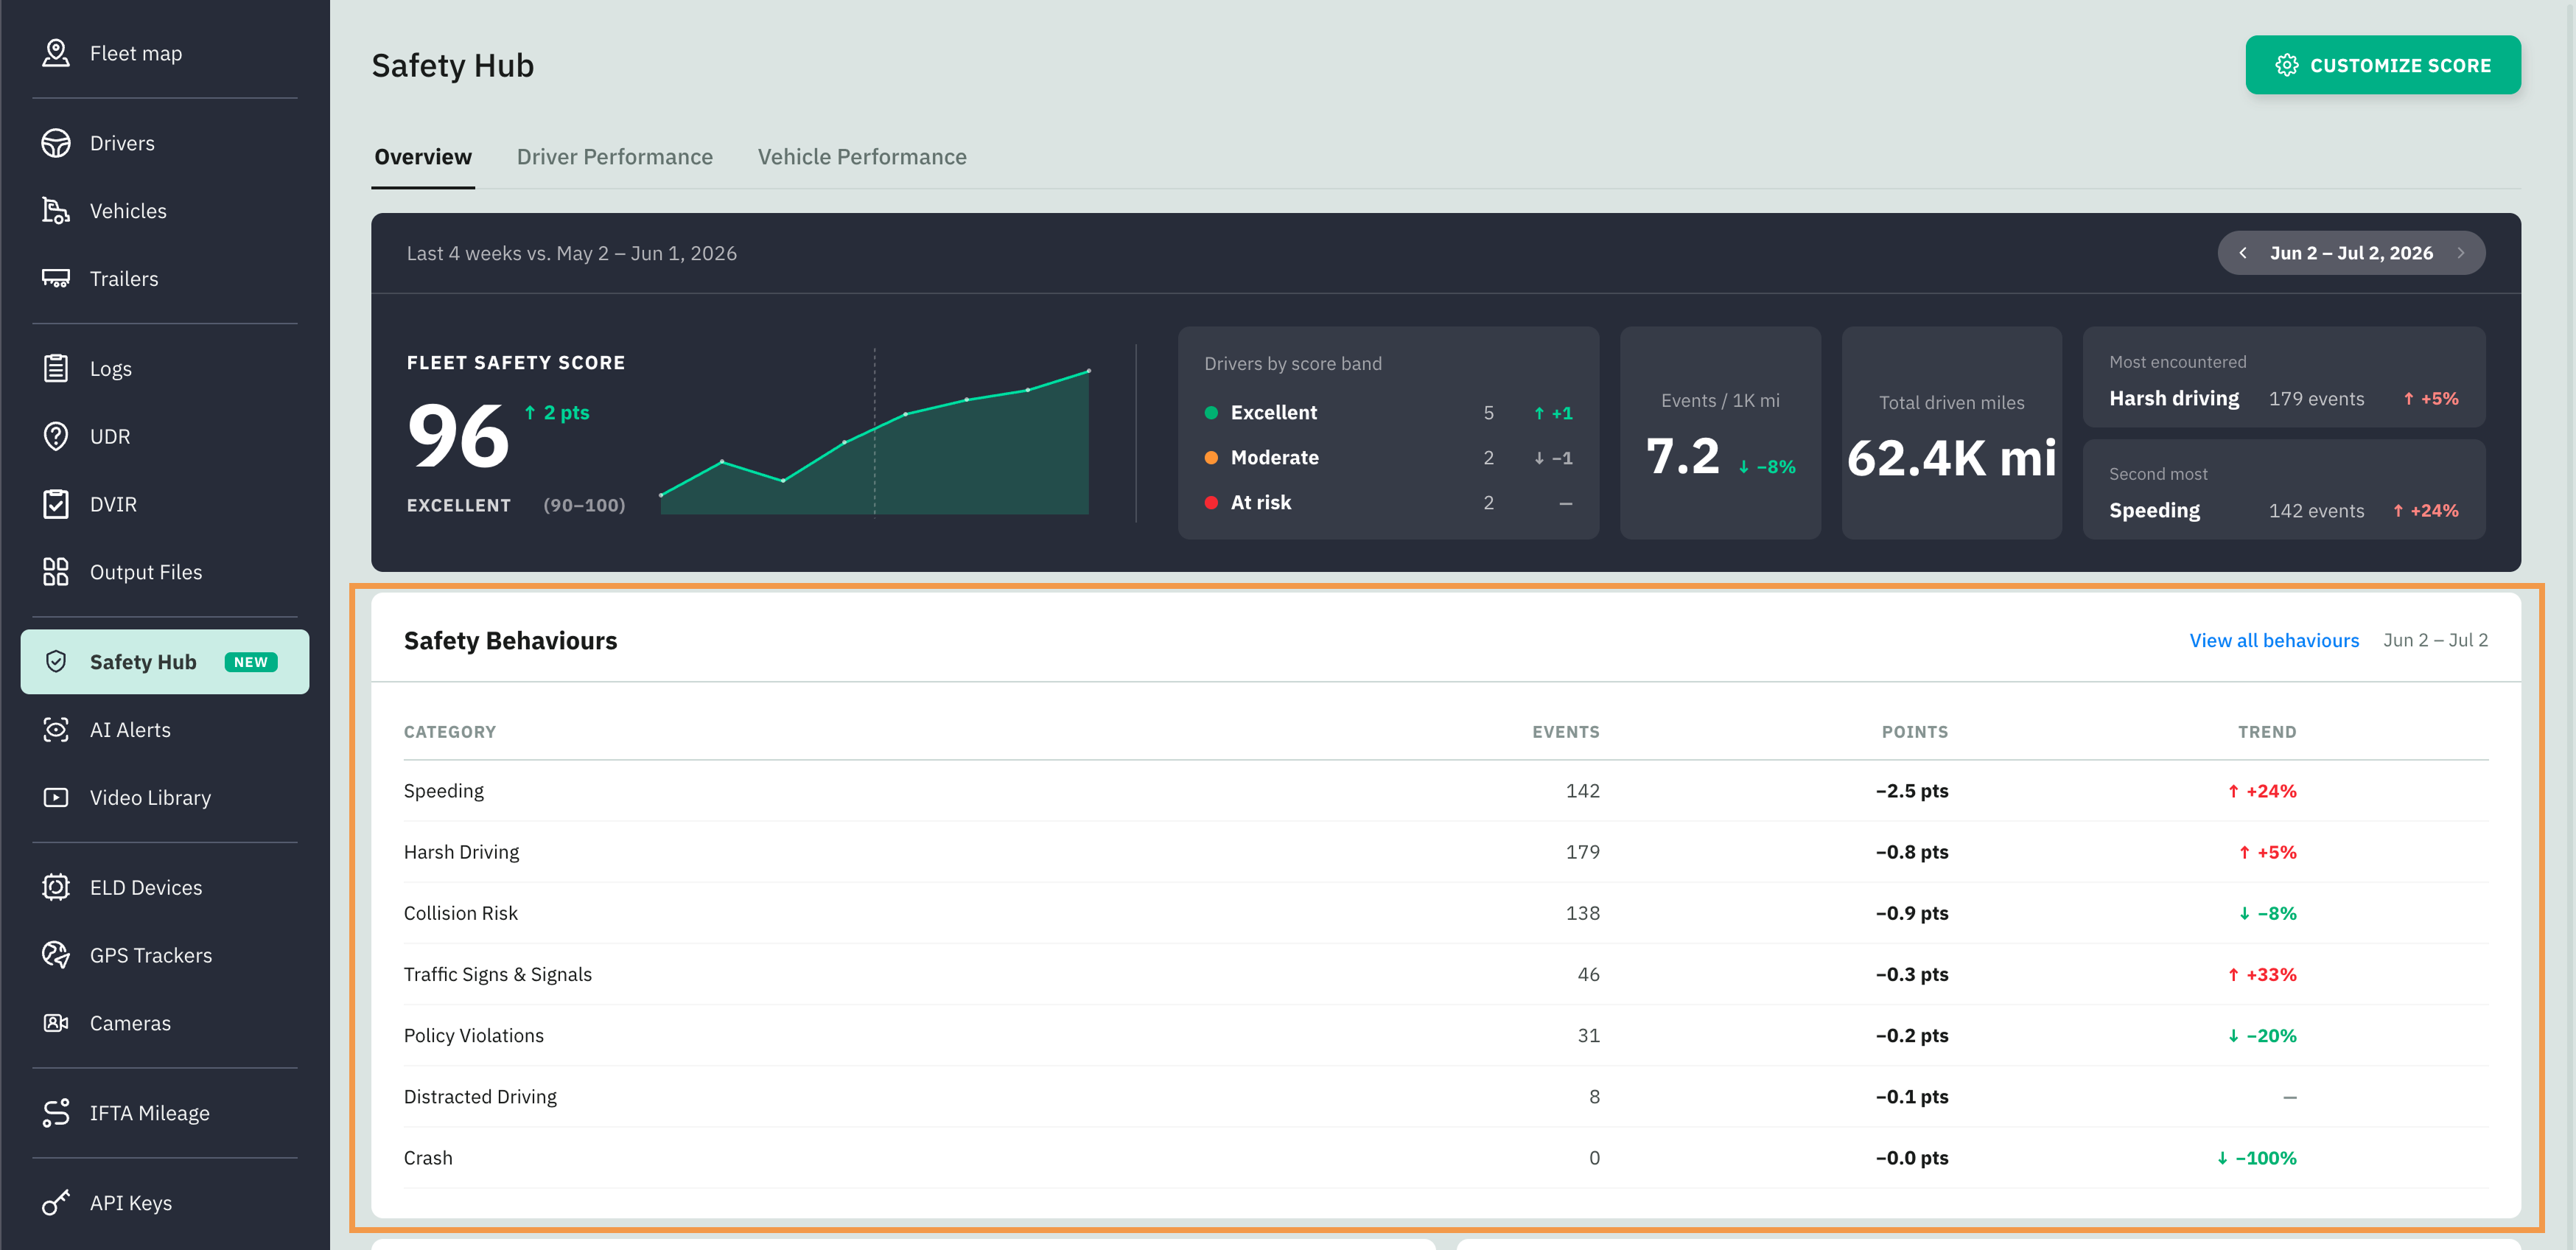This screenshot has width=2576, height=1250.
Task: Select the Speeding row in Safety Behaviours
Action: [1445, 791]
